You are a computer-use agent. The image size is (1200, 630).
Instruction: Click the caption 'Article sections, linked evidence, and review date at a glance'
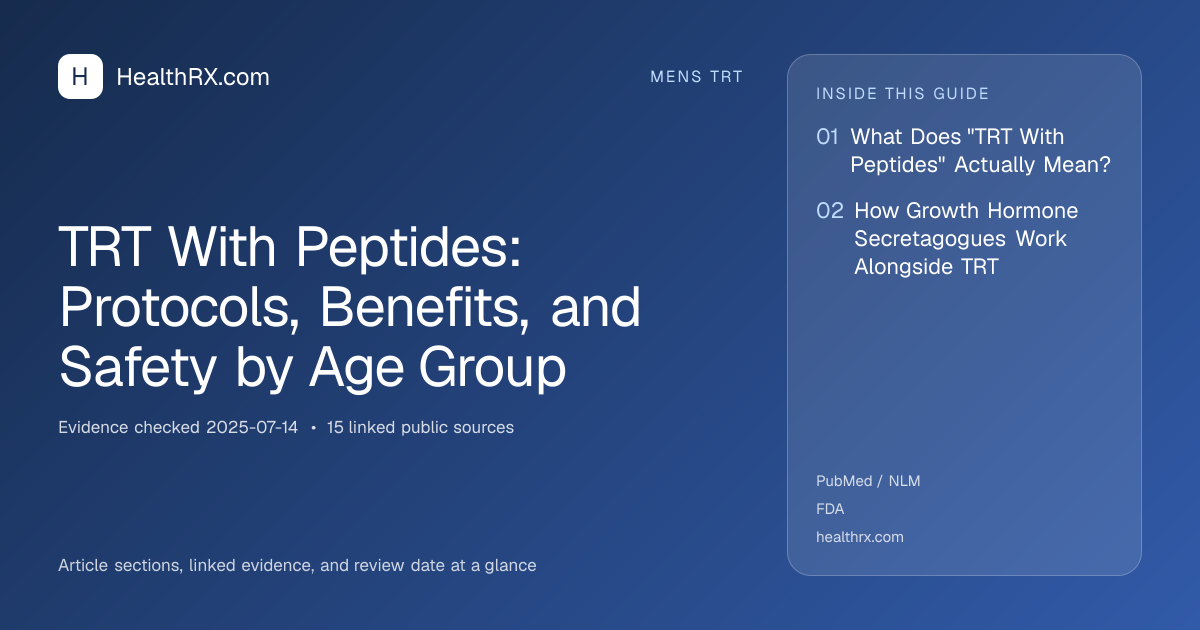[x=297, y=565]
